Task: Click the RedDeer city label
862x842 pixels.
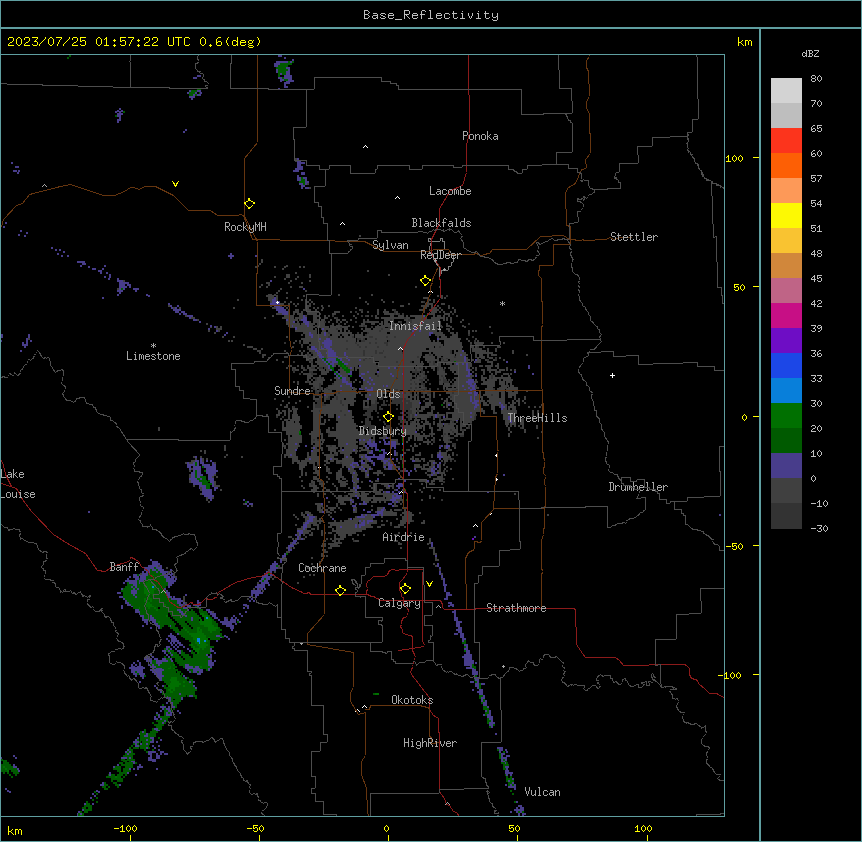Action: 440,255
